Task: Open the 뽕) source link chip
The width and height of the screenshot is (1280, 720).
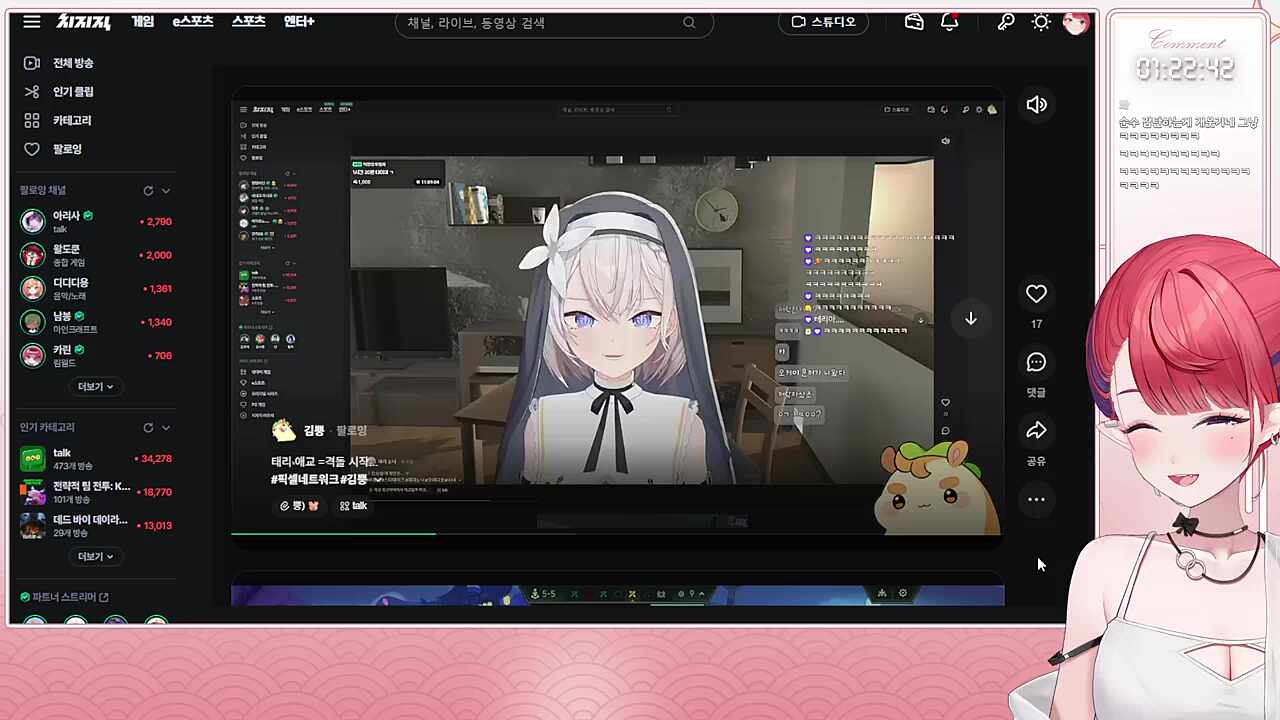Action: pyautogui.click(x=298, y=506)
